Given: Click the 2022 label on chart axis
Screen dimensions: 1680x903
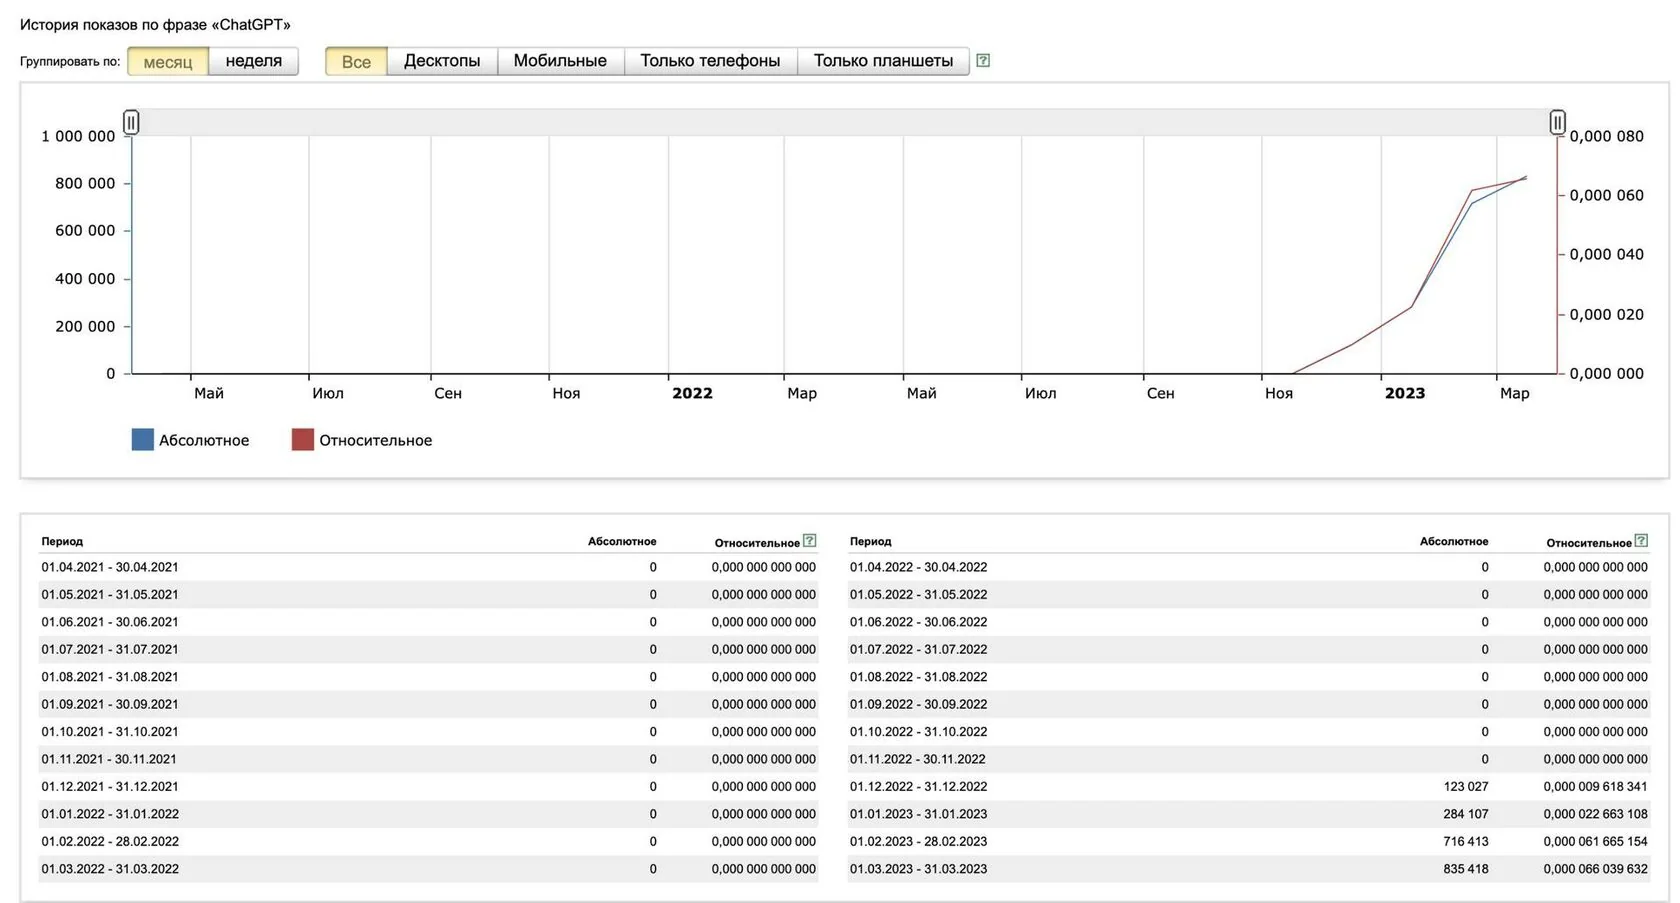Looking at the screenshot, I should tap(692, 393).
